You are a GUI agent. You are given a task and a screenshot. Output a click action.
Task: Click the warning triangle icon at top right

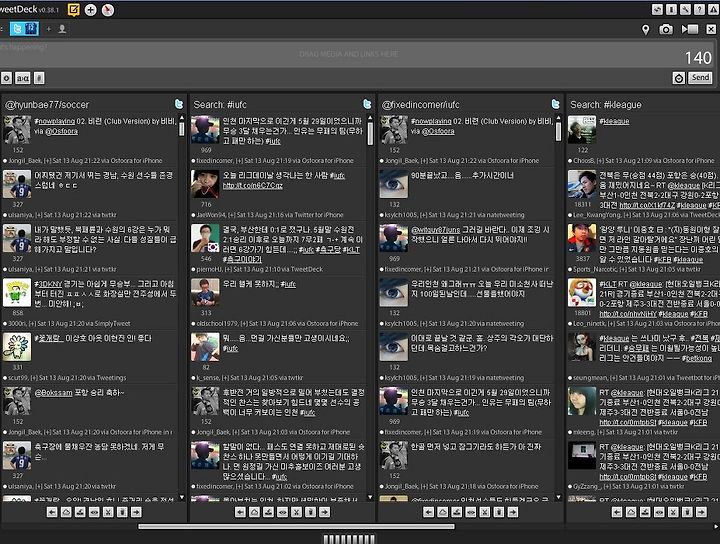tap(714, 10)
